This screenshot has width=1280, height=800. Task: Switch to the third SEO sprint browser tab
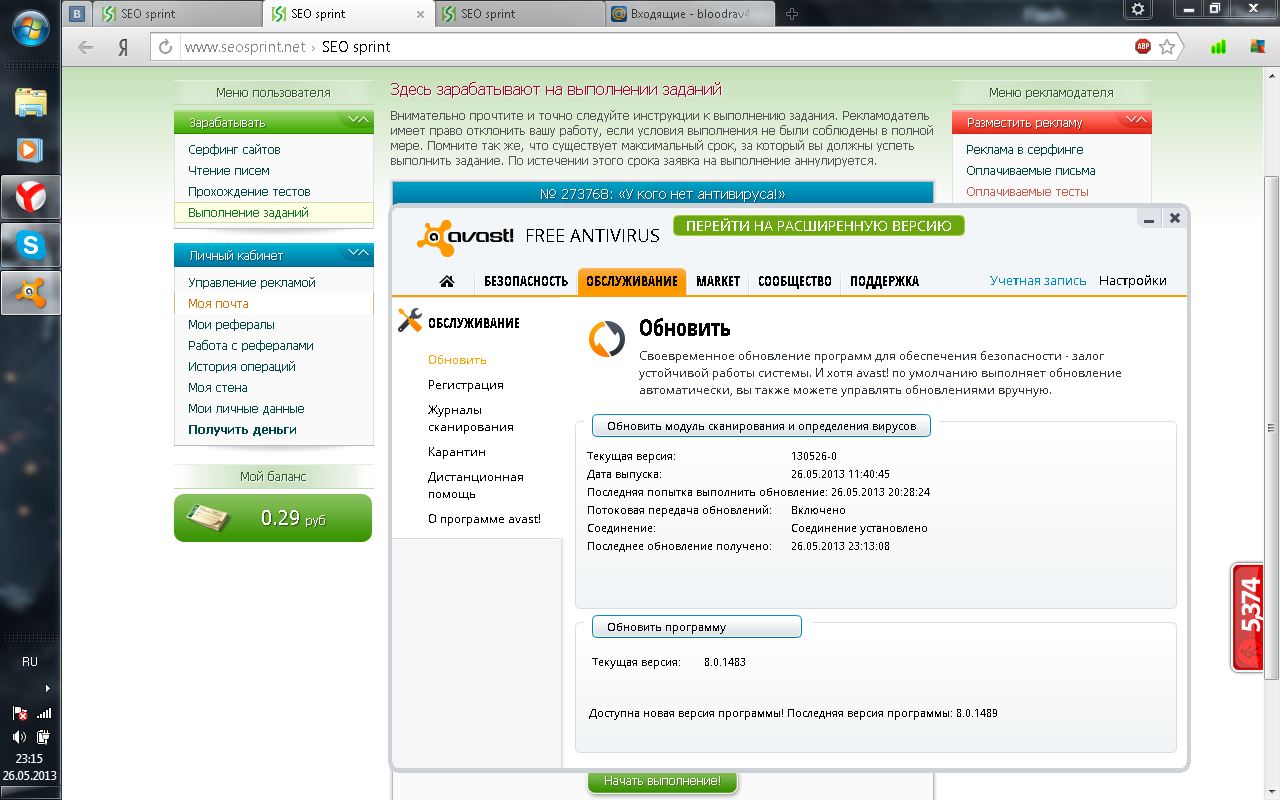[520, 14]
